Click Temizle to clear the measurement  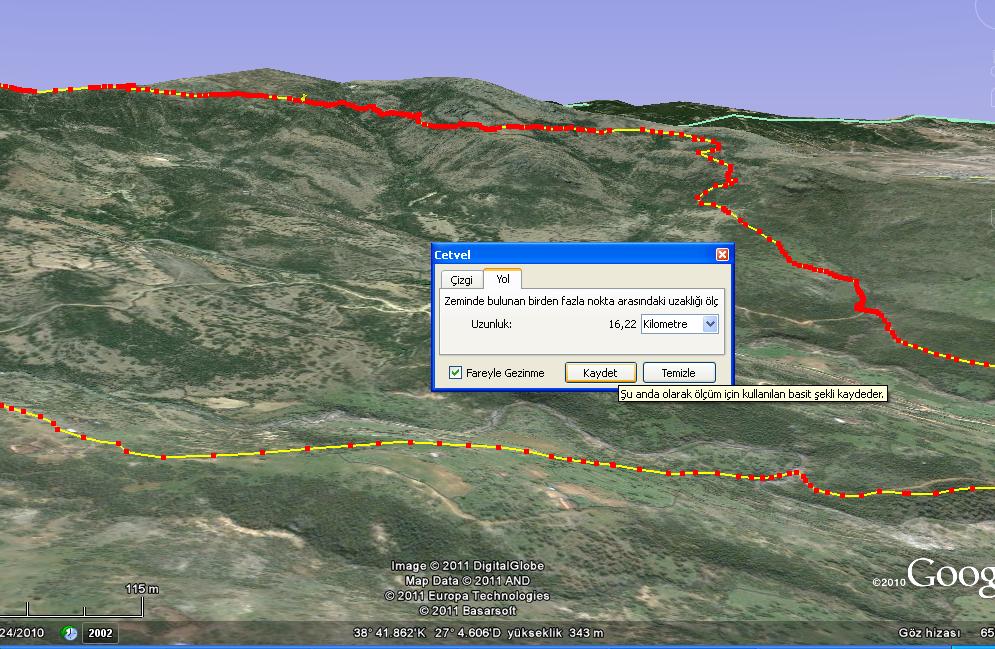(x=678, y=373)
